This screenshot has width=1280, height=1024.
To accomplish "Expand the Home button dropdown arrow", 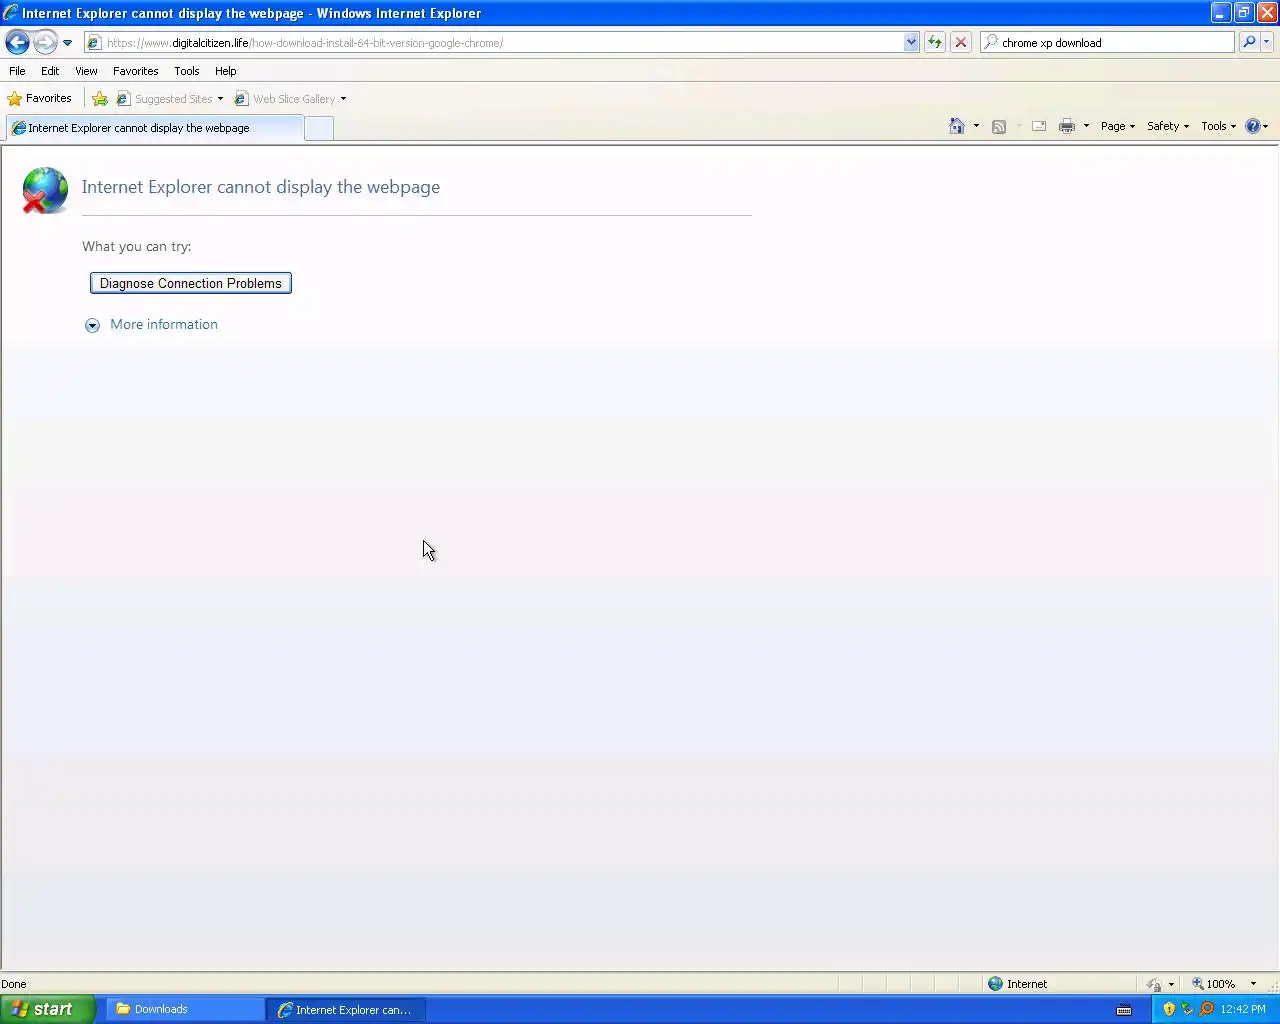I will click(x=976, y=126).
